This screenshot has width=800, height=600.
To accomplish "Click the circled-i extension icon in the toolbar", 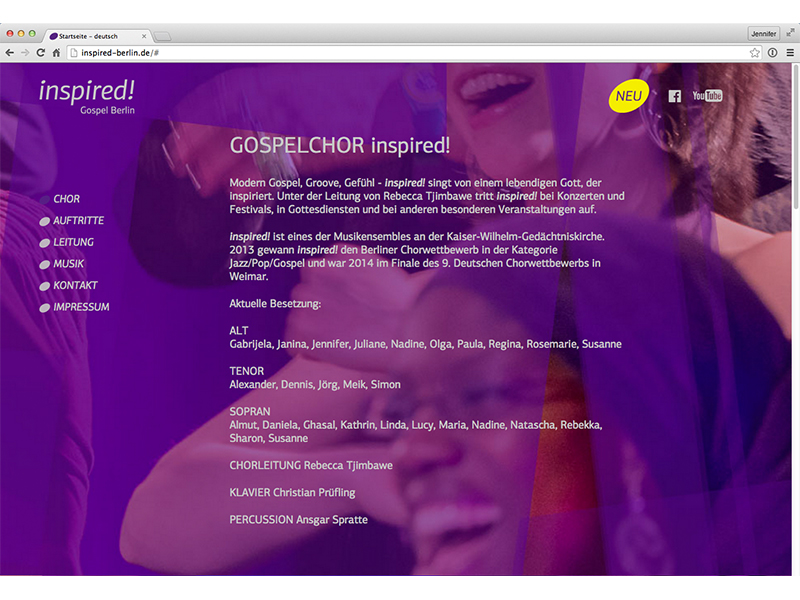I will tap(772, 53).
